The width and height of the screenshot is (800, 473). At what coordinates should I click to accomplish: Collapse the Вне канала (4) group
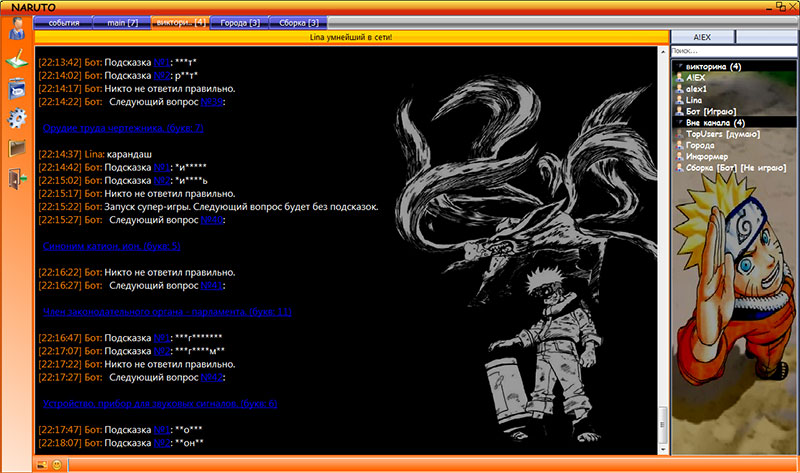[678, 122]
